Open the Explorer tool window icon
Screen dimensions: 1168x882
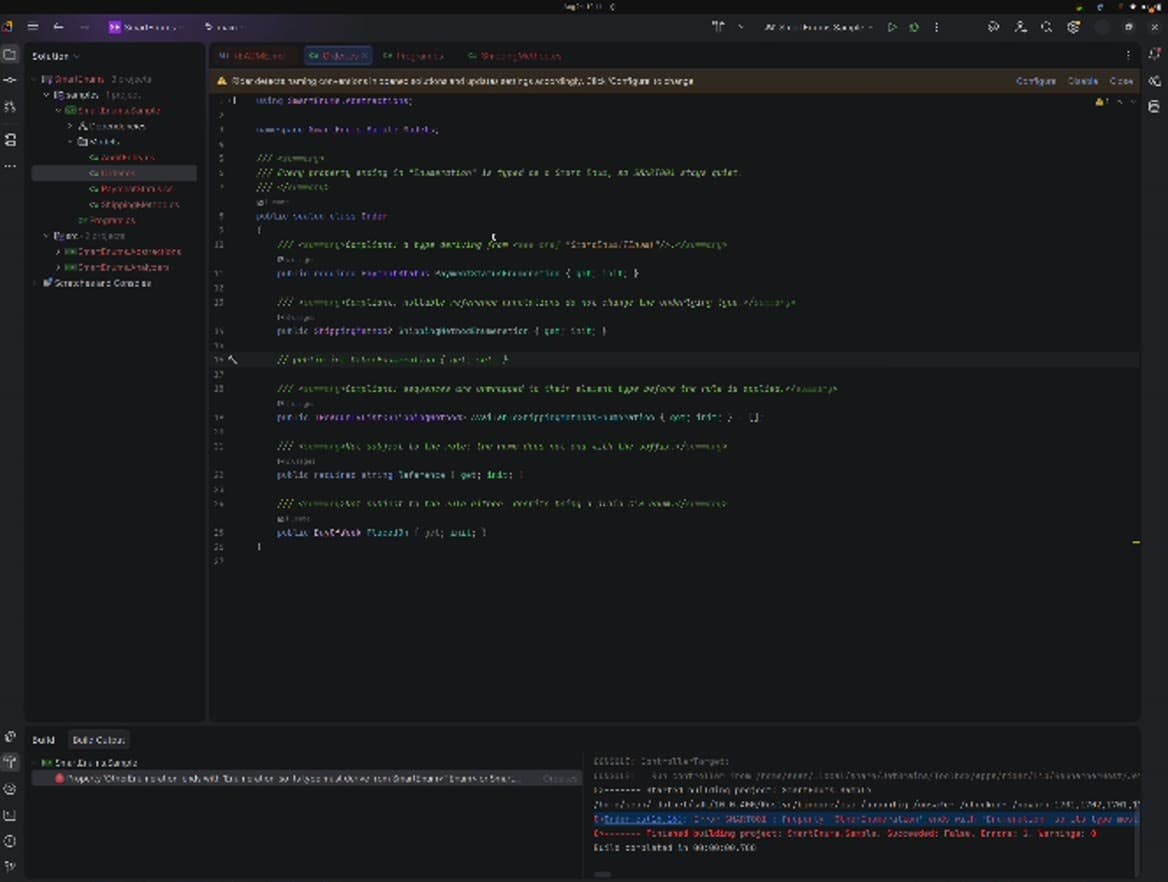[10, 54]
